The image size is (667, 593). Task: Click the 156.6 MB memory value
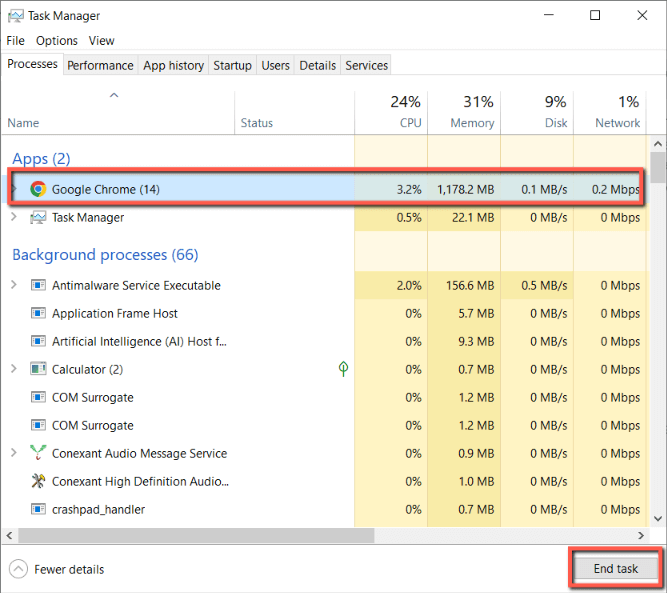470,285
